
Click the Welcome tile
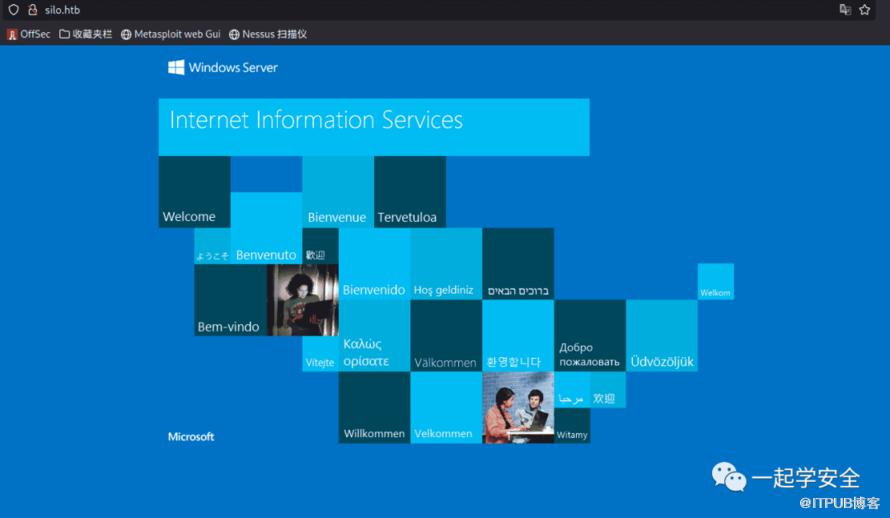click(x=195, y=192)
